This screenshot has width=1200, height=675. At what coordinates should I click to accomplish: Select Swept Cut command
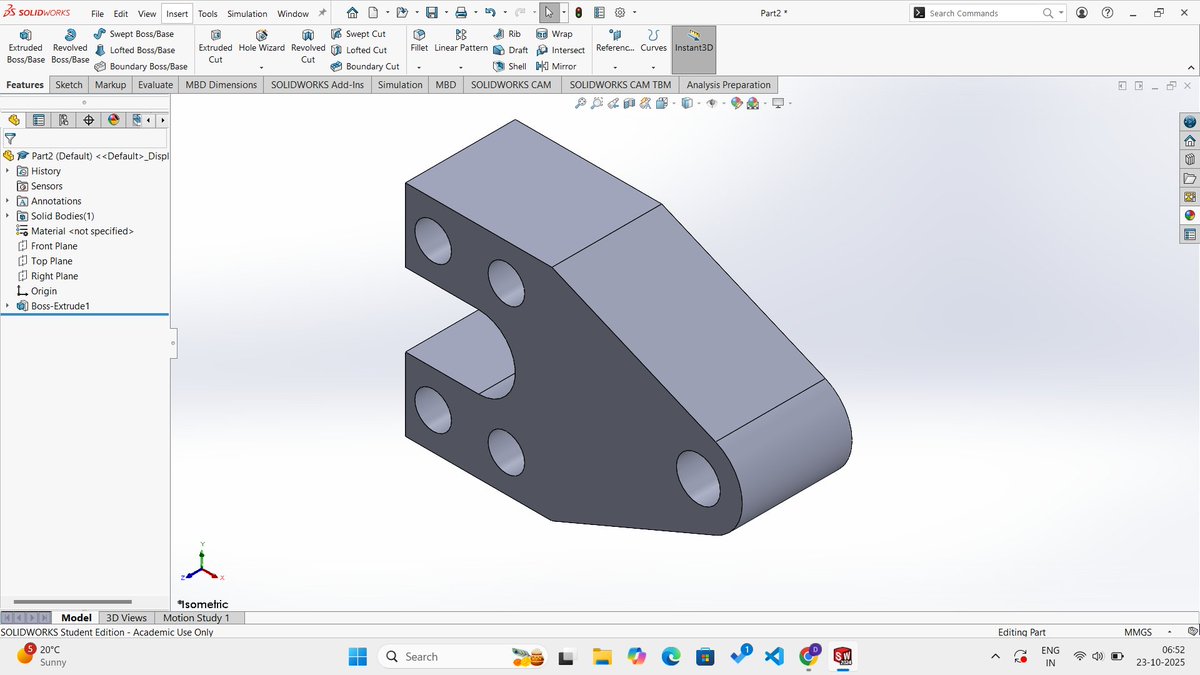[x=358, y=34]
